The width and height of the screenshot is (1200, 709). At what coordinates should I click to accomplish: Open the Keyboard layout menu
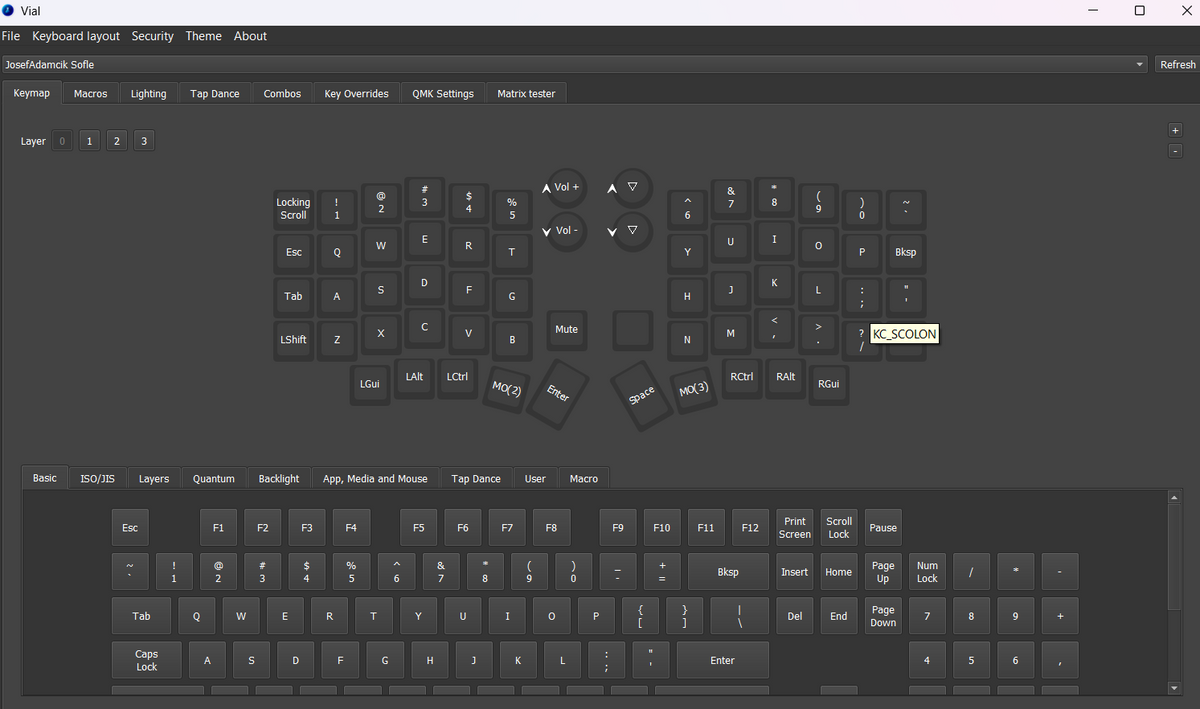76,36
